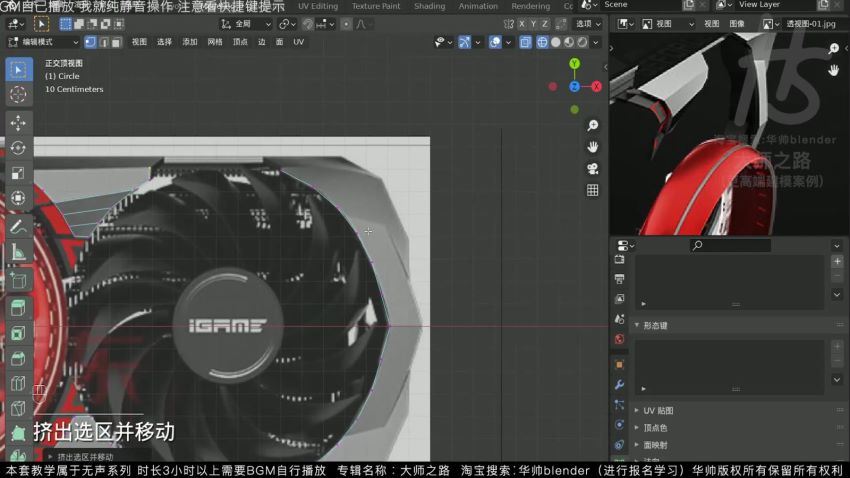The image size is (850, 478).
Task: Pick the Poly Build tool
Action: (x=18, y=433)
